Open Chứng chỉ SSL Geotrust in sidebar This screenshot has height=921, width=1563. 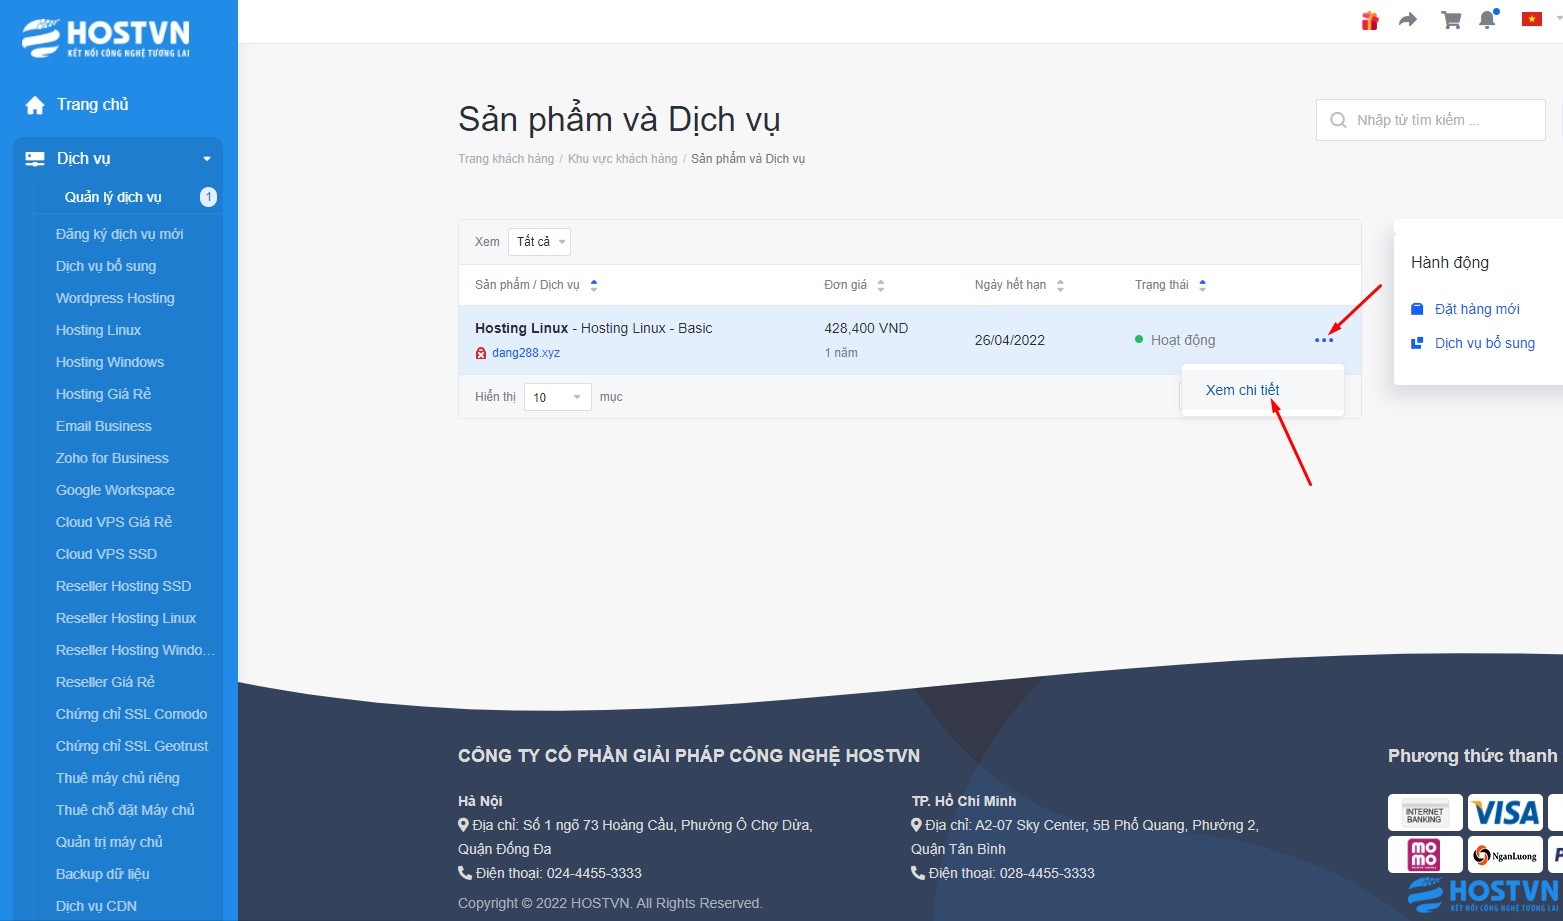pyautogui.click(x=132, y=746)
